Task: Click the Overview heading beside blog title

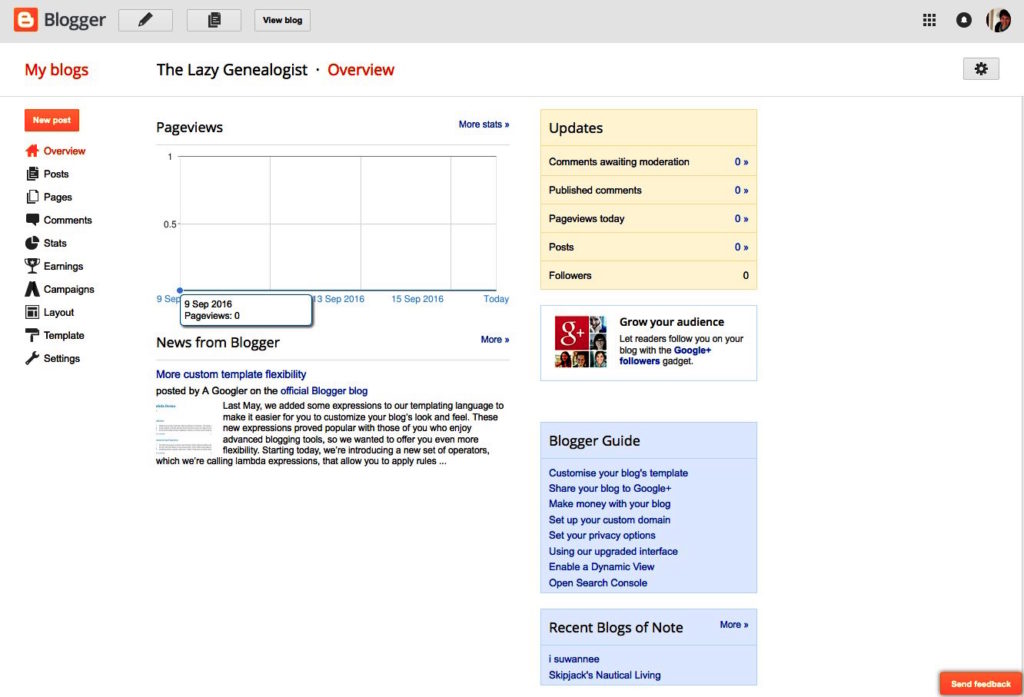Action: click(x=360, y=70)
